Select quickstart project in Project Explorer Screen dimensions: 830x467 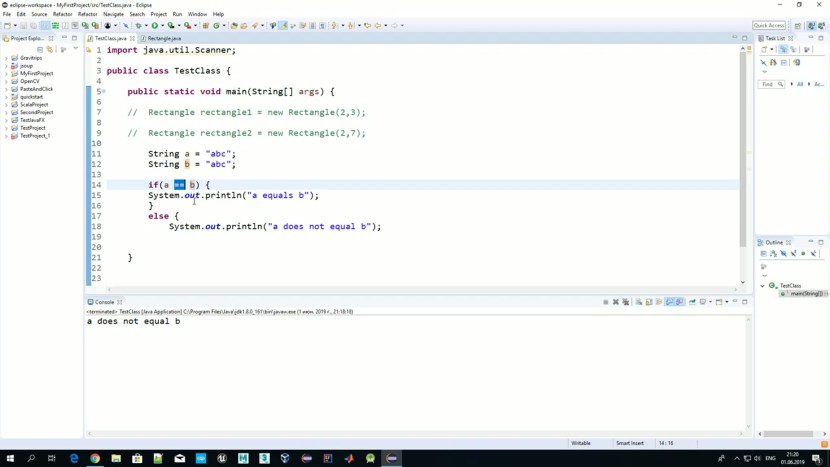click(x=31, y=97)
